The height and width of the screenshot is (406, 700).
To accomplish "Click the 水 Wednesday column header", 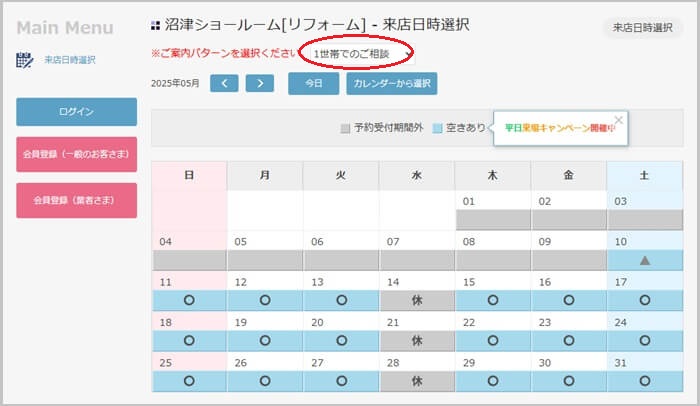I will click(417, 176).
